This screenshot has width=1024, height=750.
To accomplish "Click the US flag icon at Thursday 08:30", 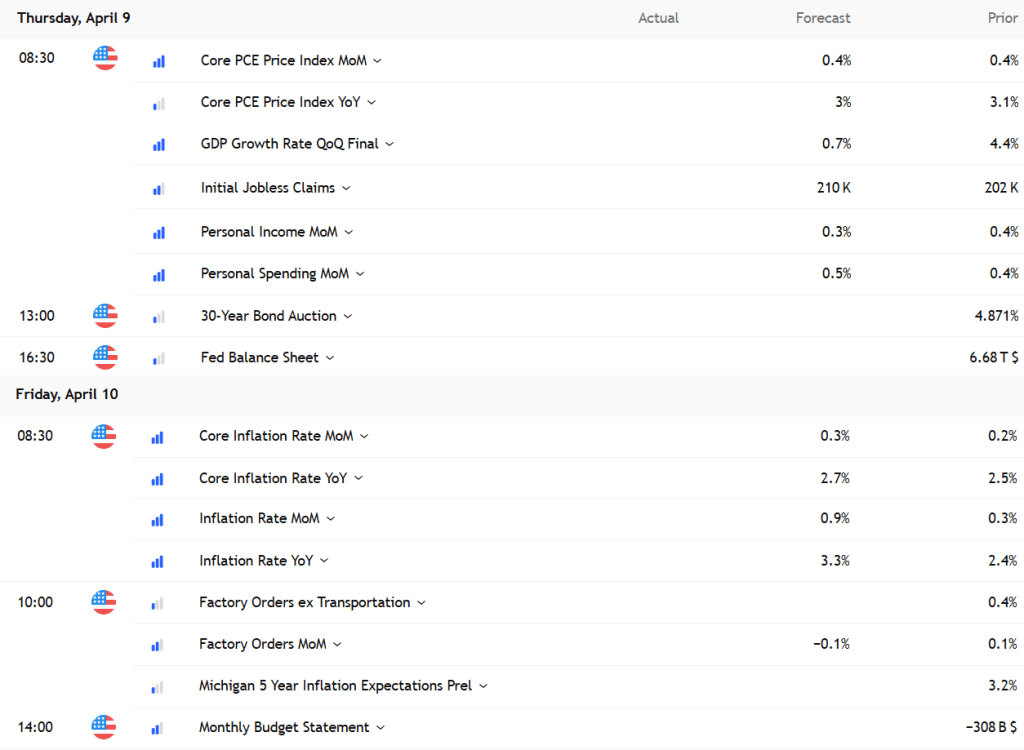I will (105, 58).
